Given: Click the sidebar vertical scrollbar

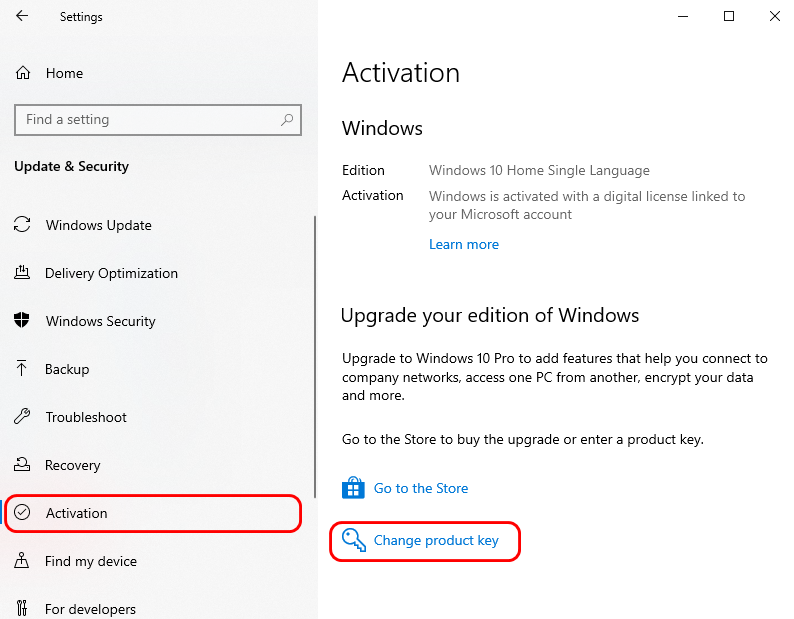Looking at the screenshot, I should [x=315, y=357].
